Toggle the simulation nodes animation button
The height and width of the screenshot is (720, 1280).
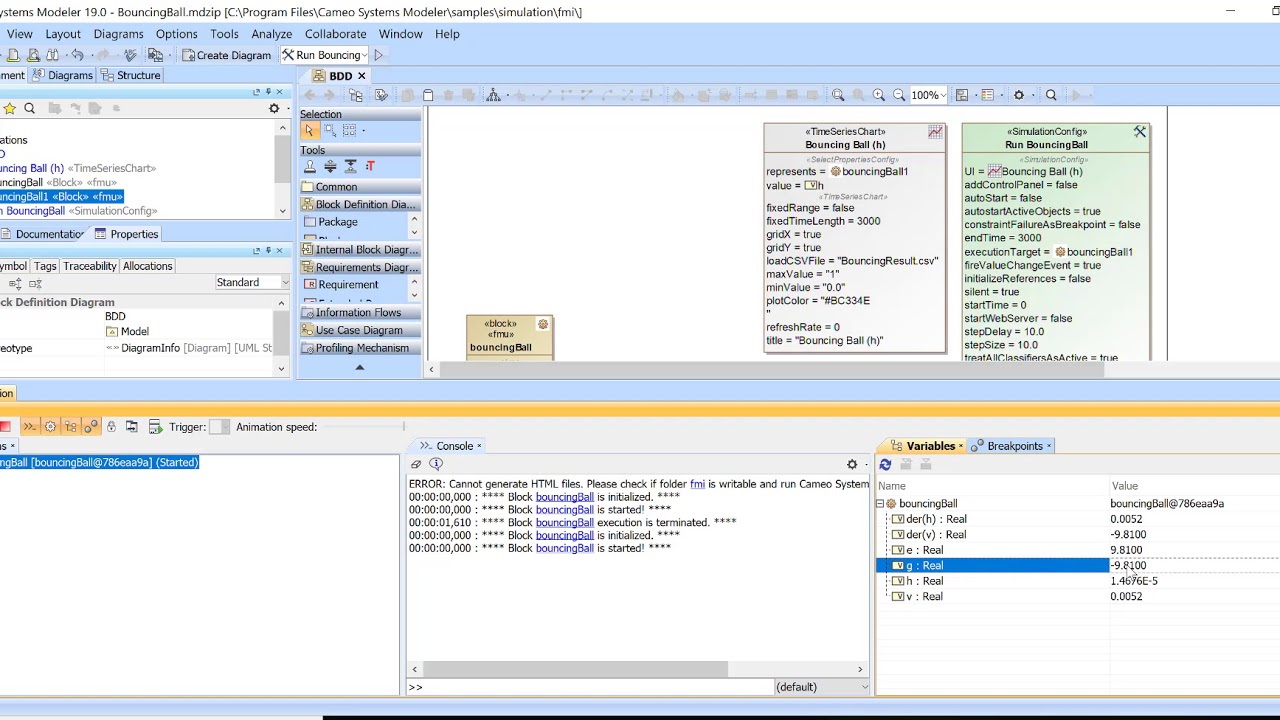(x=90, y=427)
